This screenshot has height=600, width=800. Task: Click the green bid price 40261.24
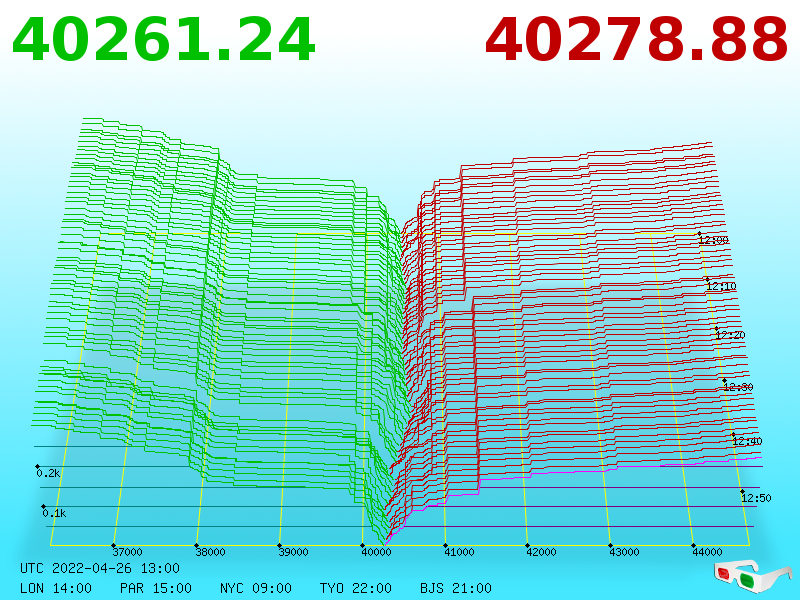pyautogui.click(x=163, y=40)
